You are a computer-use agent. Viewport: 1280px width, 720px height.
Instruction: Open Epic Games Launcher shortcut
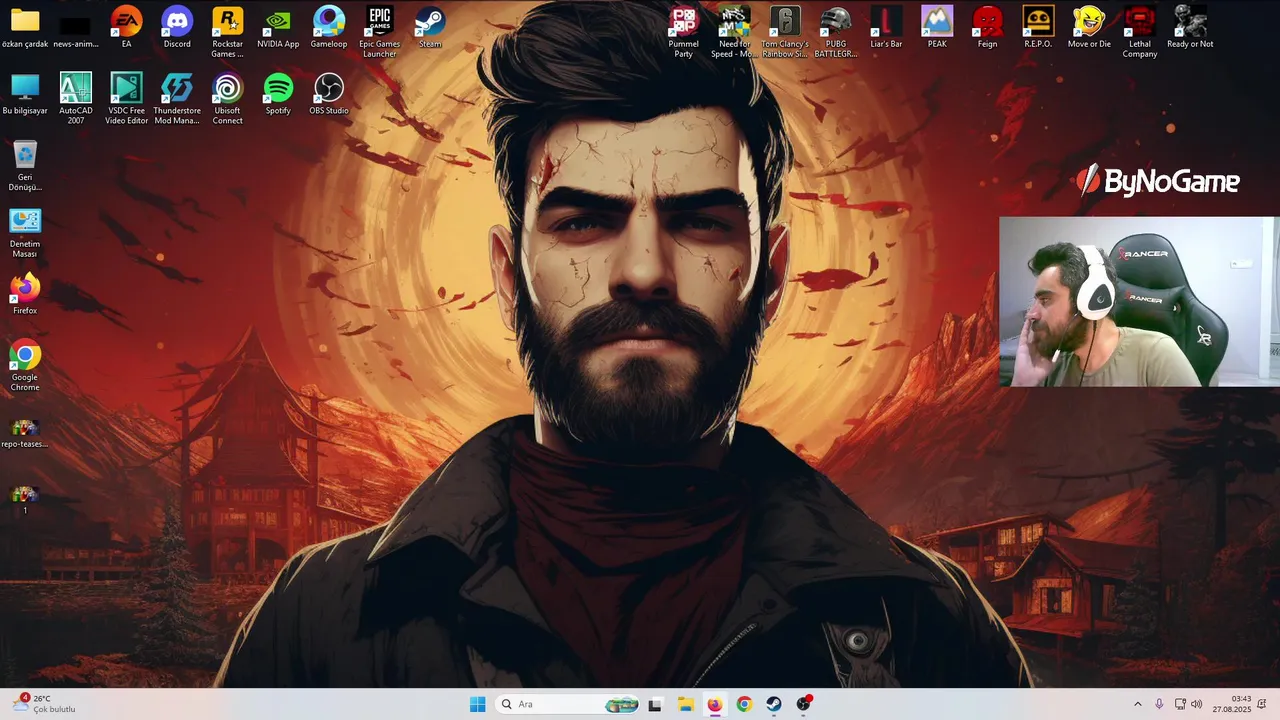pyautogui.click(x=379, y=33)
